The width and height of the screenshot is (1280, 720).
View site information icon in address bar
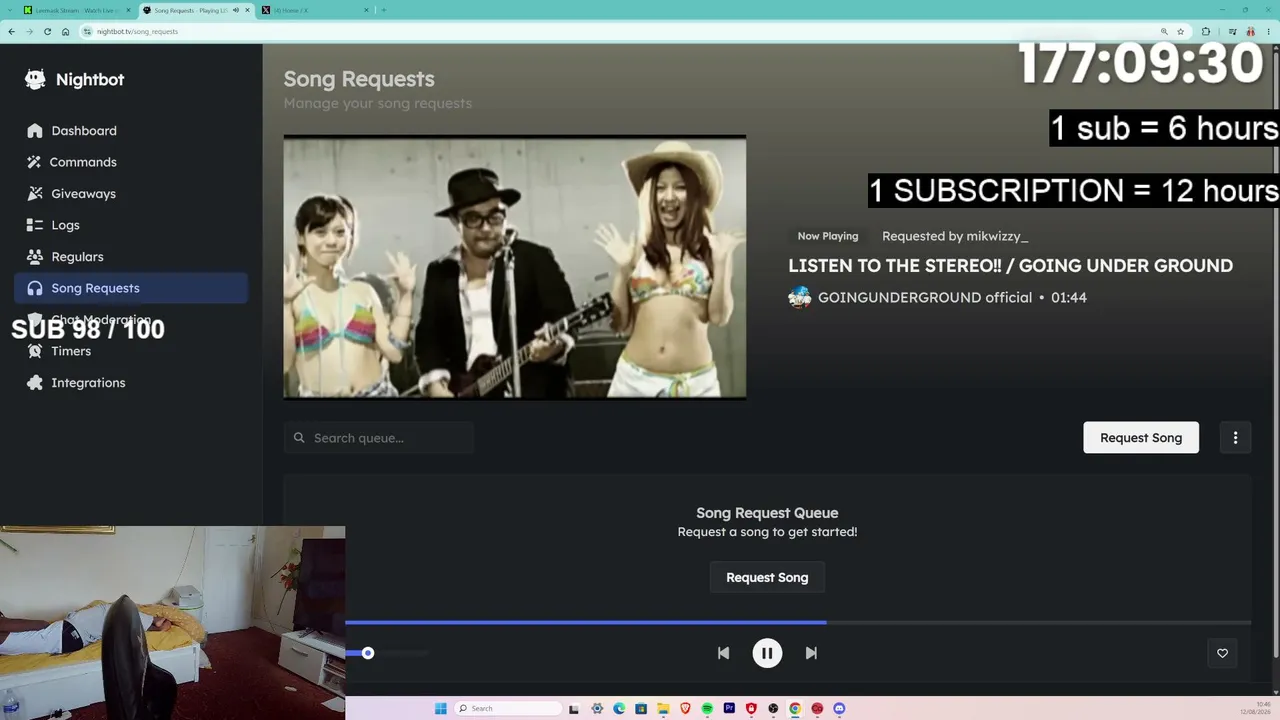[x=88, y=31]
